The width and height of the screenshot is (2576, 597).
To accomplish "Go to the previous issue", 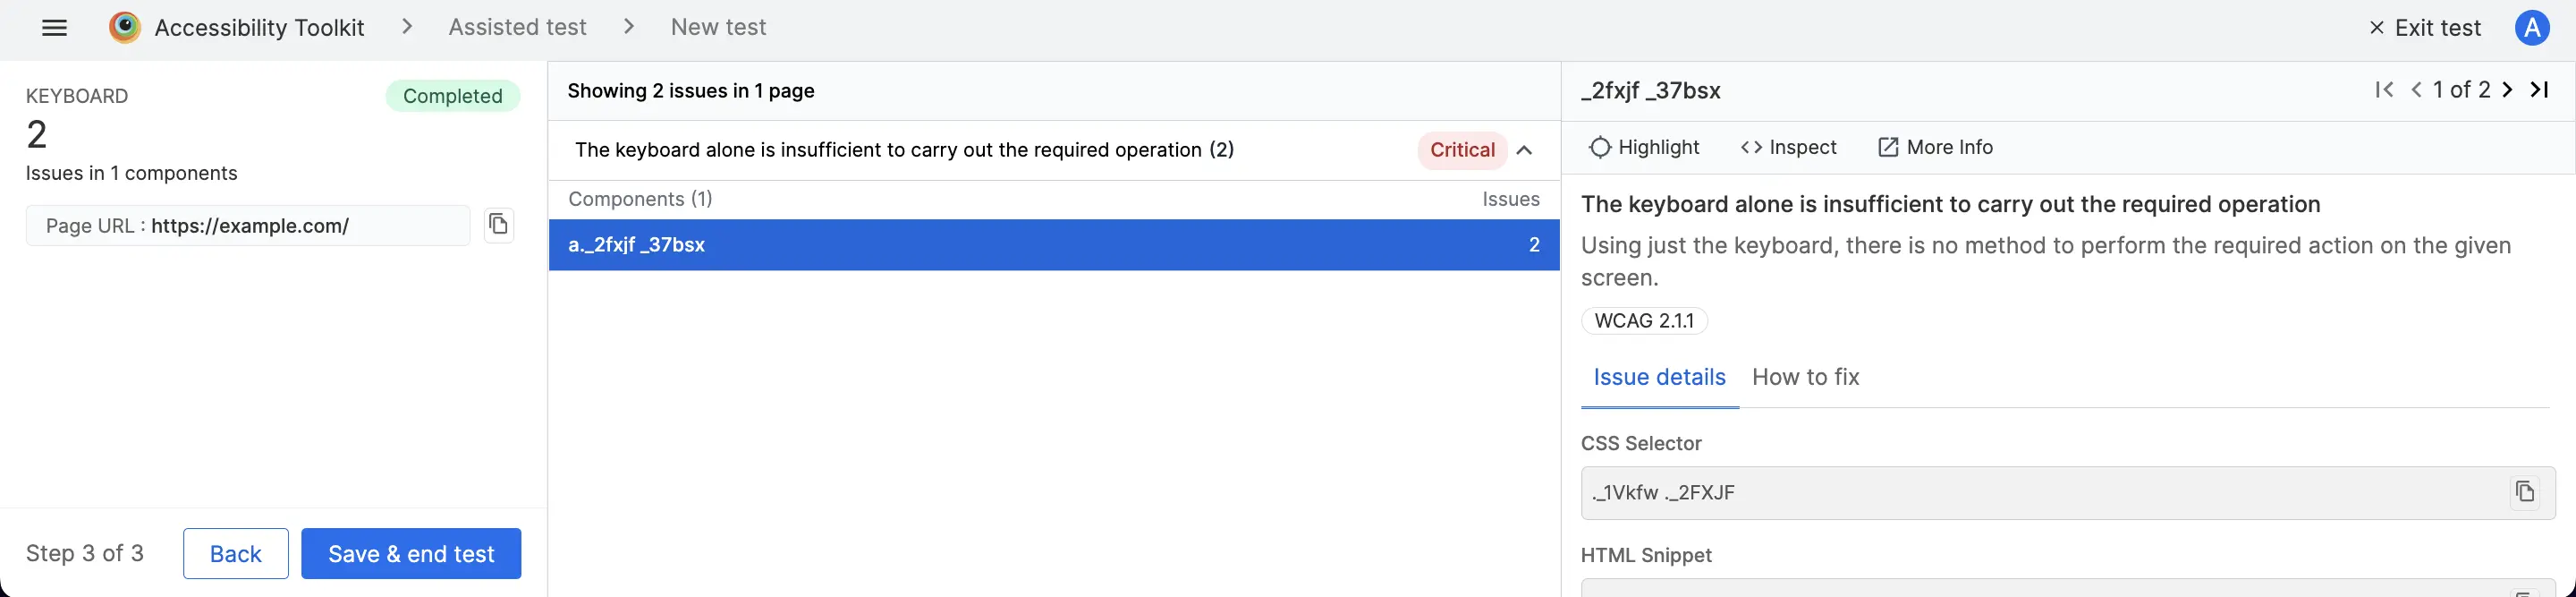I will pos(2416,90).
